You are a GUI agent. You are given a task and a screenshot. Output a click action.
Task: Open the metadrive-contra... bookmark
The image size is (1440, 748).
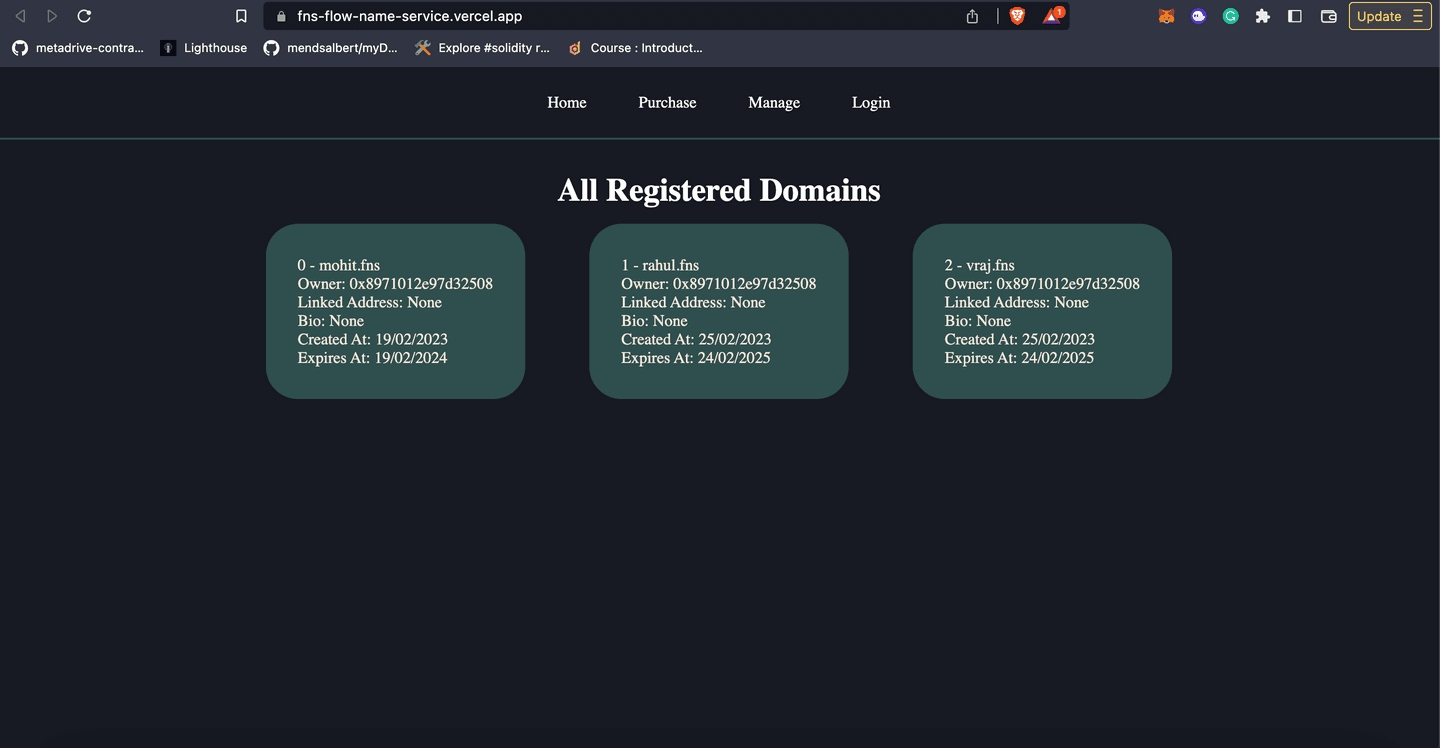(x=78, y=47)
